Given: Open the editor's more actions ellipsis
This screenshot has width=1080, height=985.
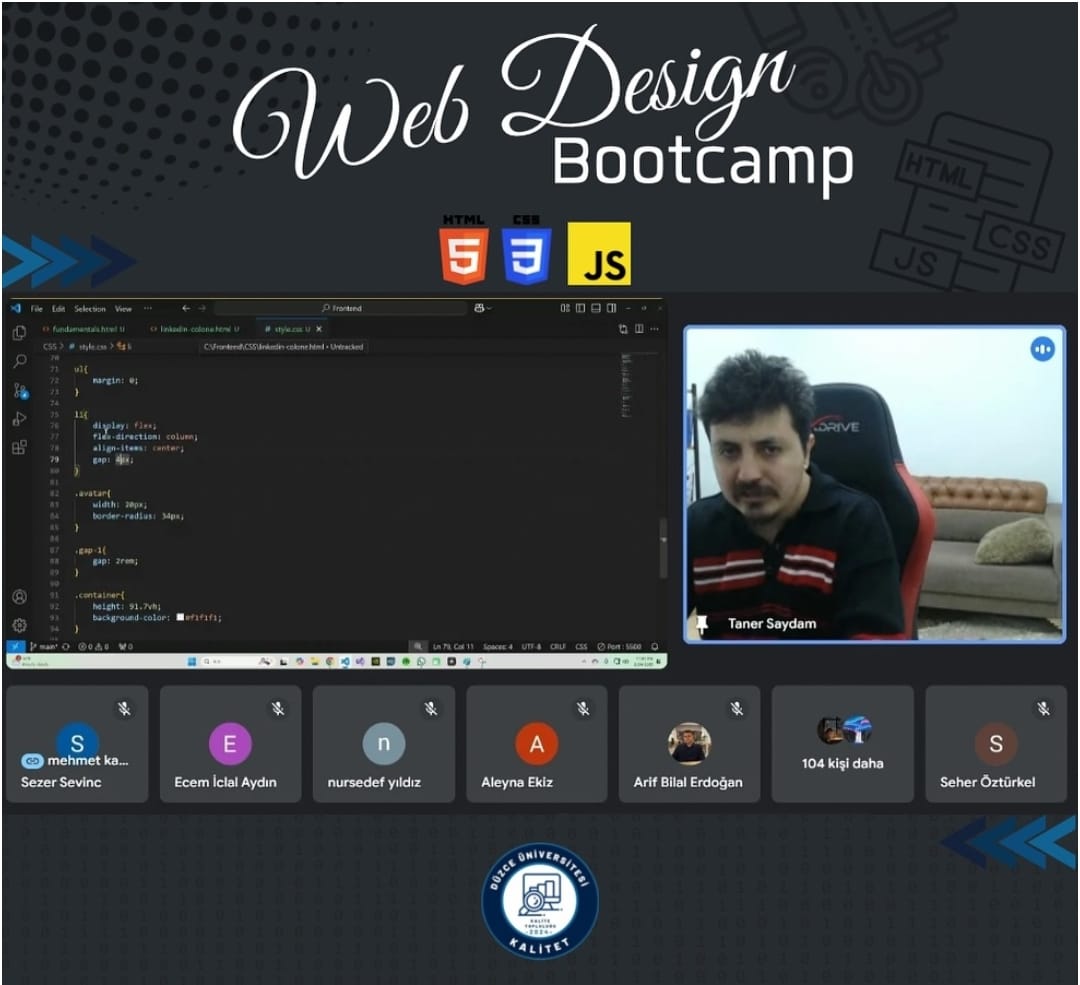Looking at the screenshot, I should [655, 329].
